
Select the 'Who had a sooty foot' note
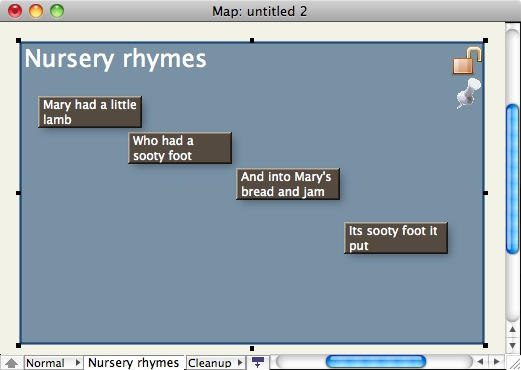(x=180, y=148)
